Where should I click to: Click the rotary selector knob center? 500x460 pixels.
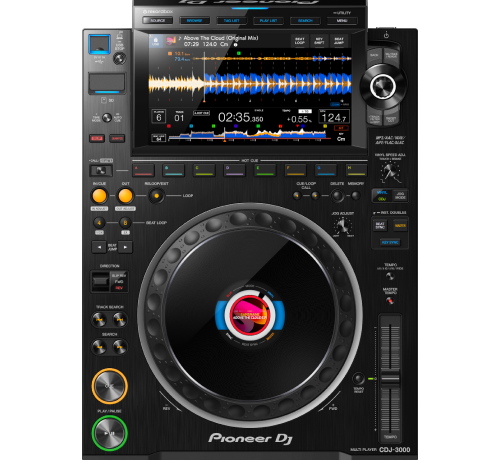click(x=383, y=86)
